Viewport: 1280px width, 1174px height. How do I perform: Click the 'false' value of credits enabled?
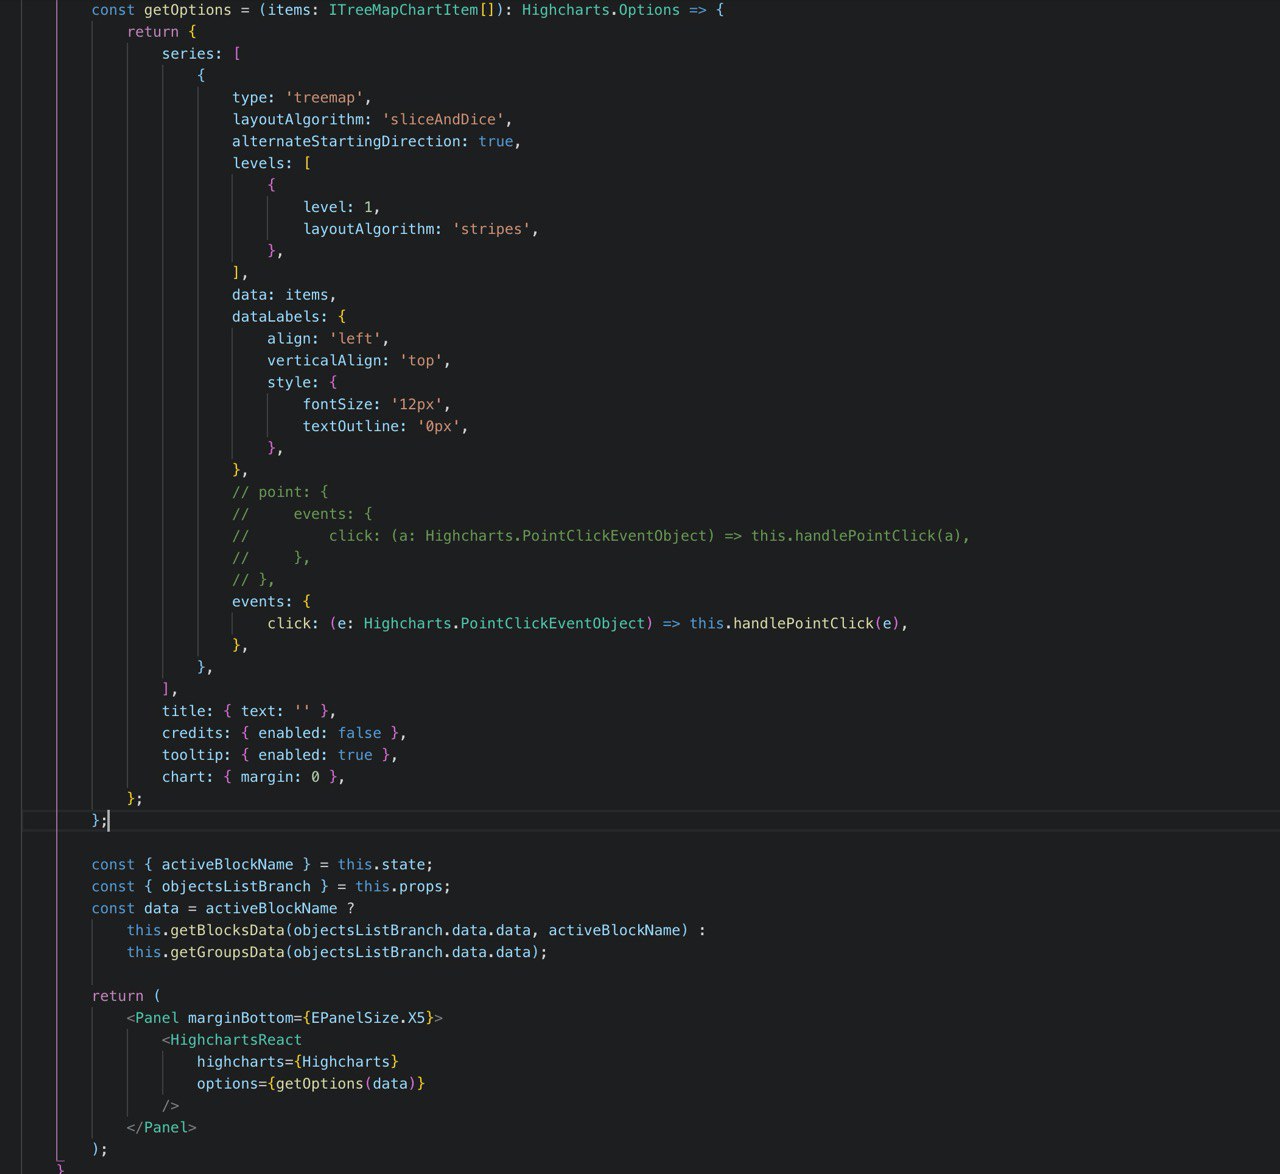(x=359, y=734)
